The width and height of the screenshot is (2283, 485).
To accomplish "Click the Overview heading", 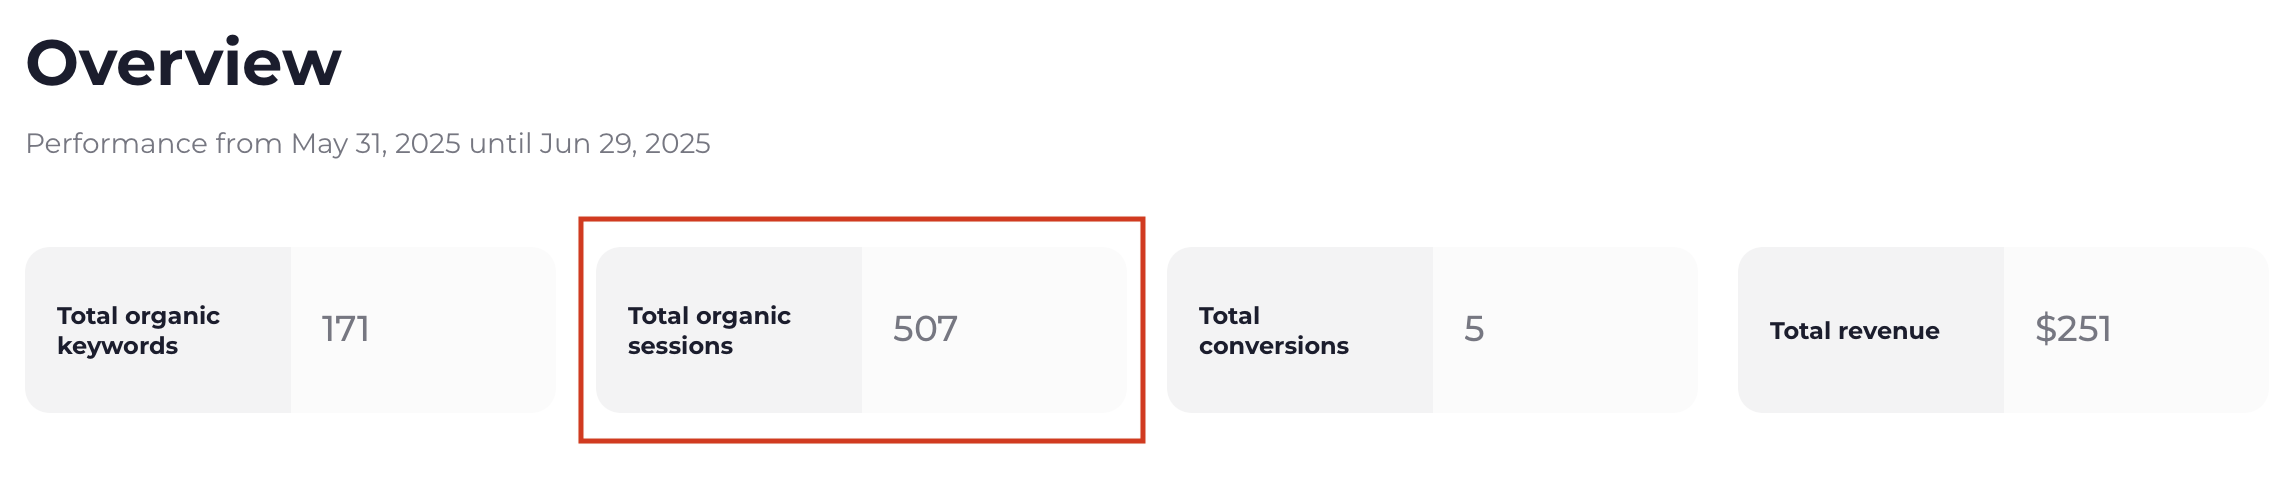I will [x=183, y=63].
